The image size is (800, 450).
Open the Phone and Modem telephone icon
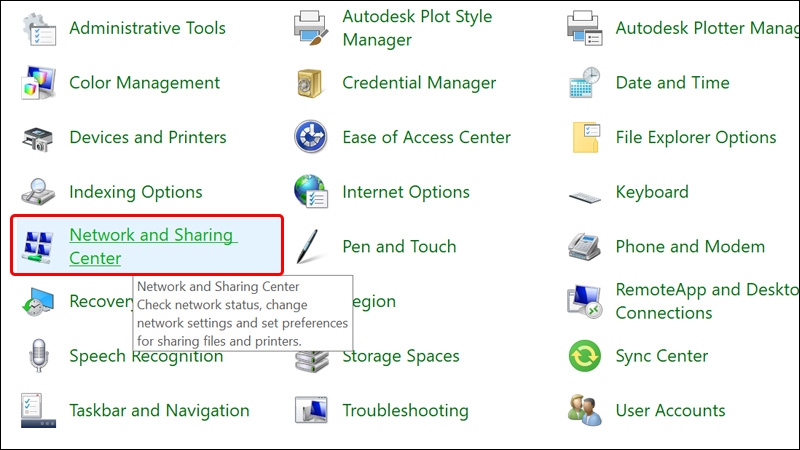(x=584, y=247)
